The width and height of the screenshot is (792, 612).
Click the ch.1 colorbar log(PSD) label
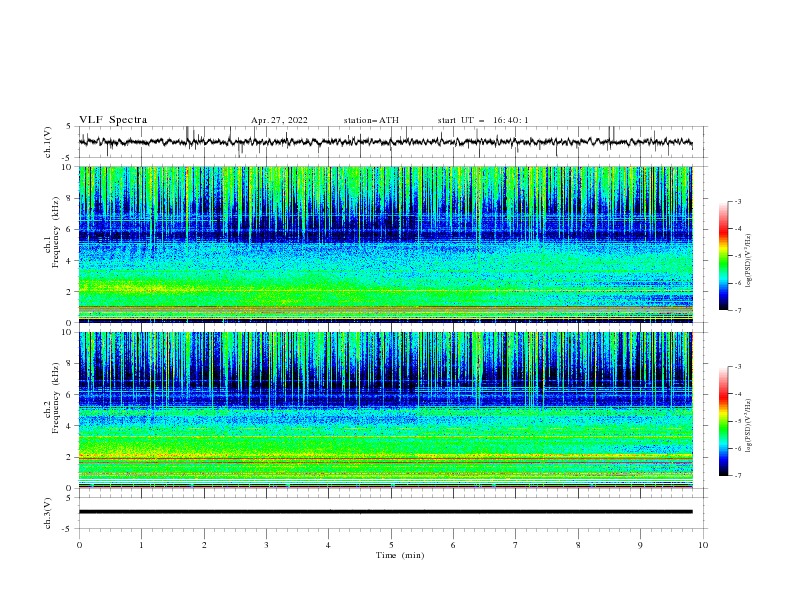tap(749, 261)
